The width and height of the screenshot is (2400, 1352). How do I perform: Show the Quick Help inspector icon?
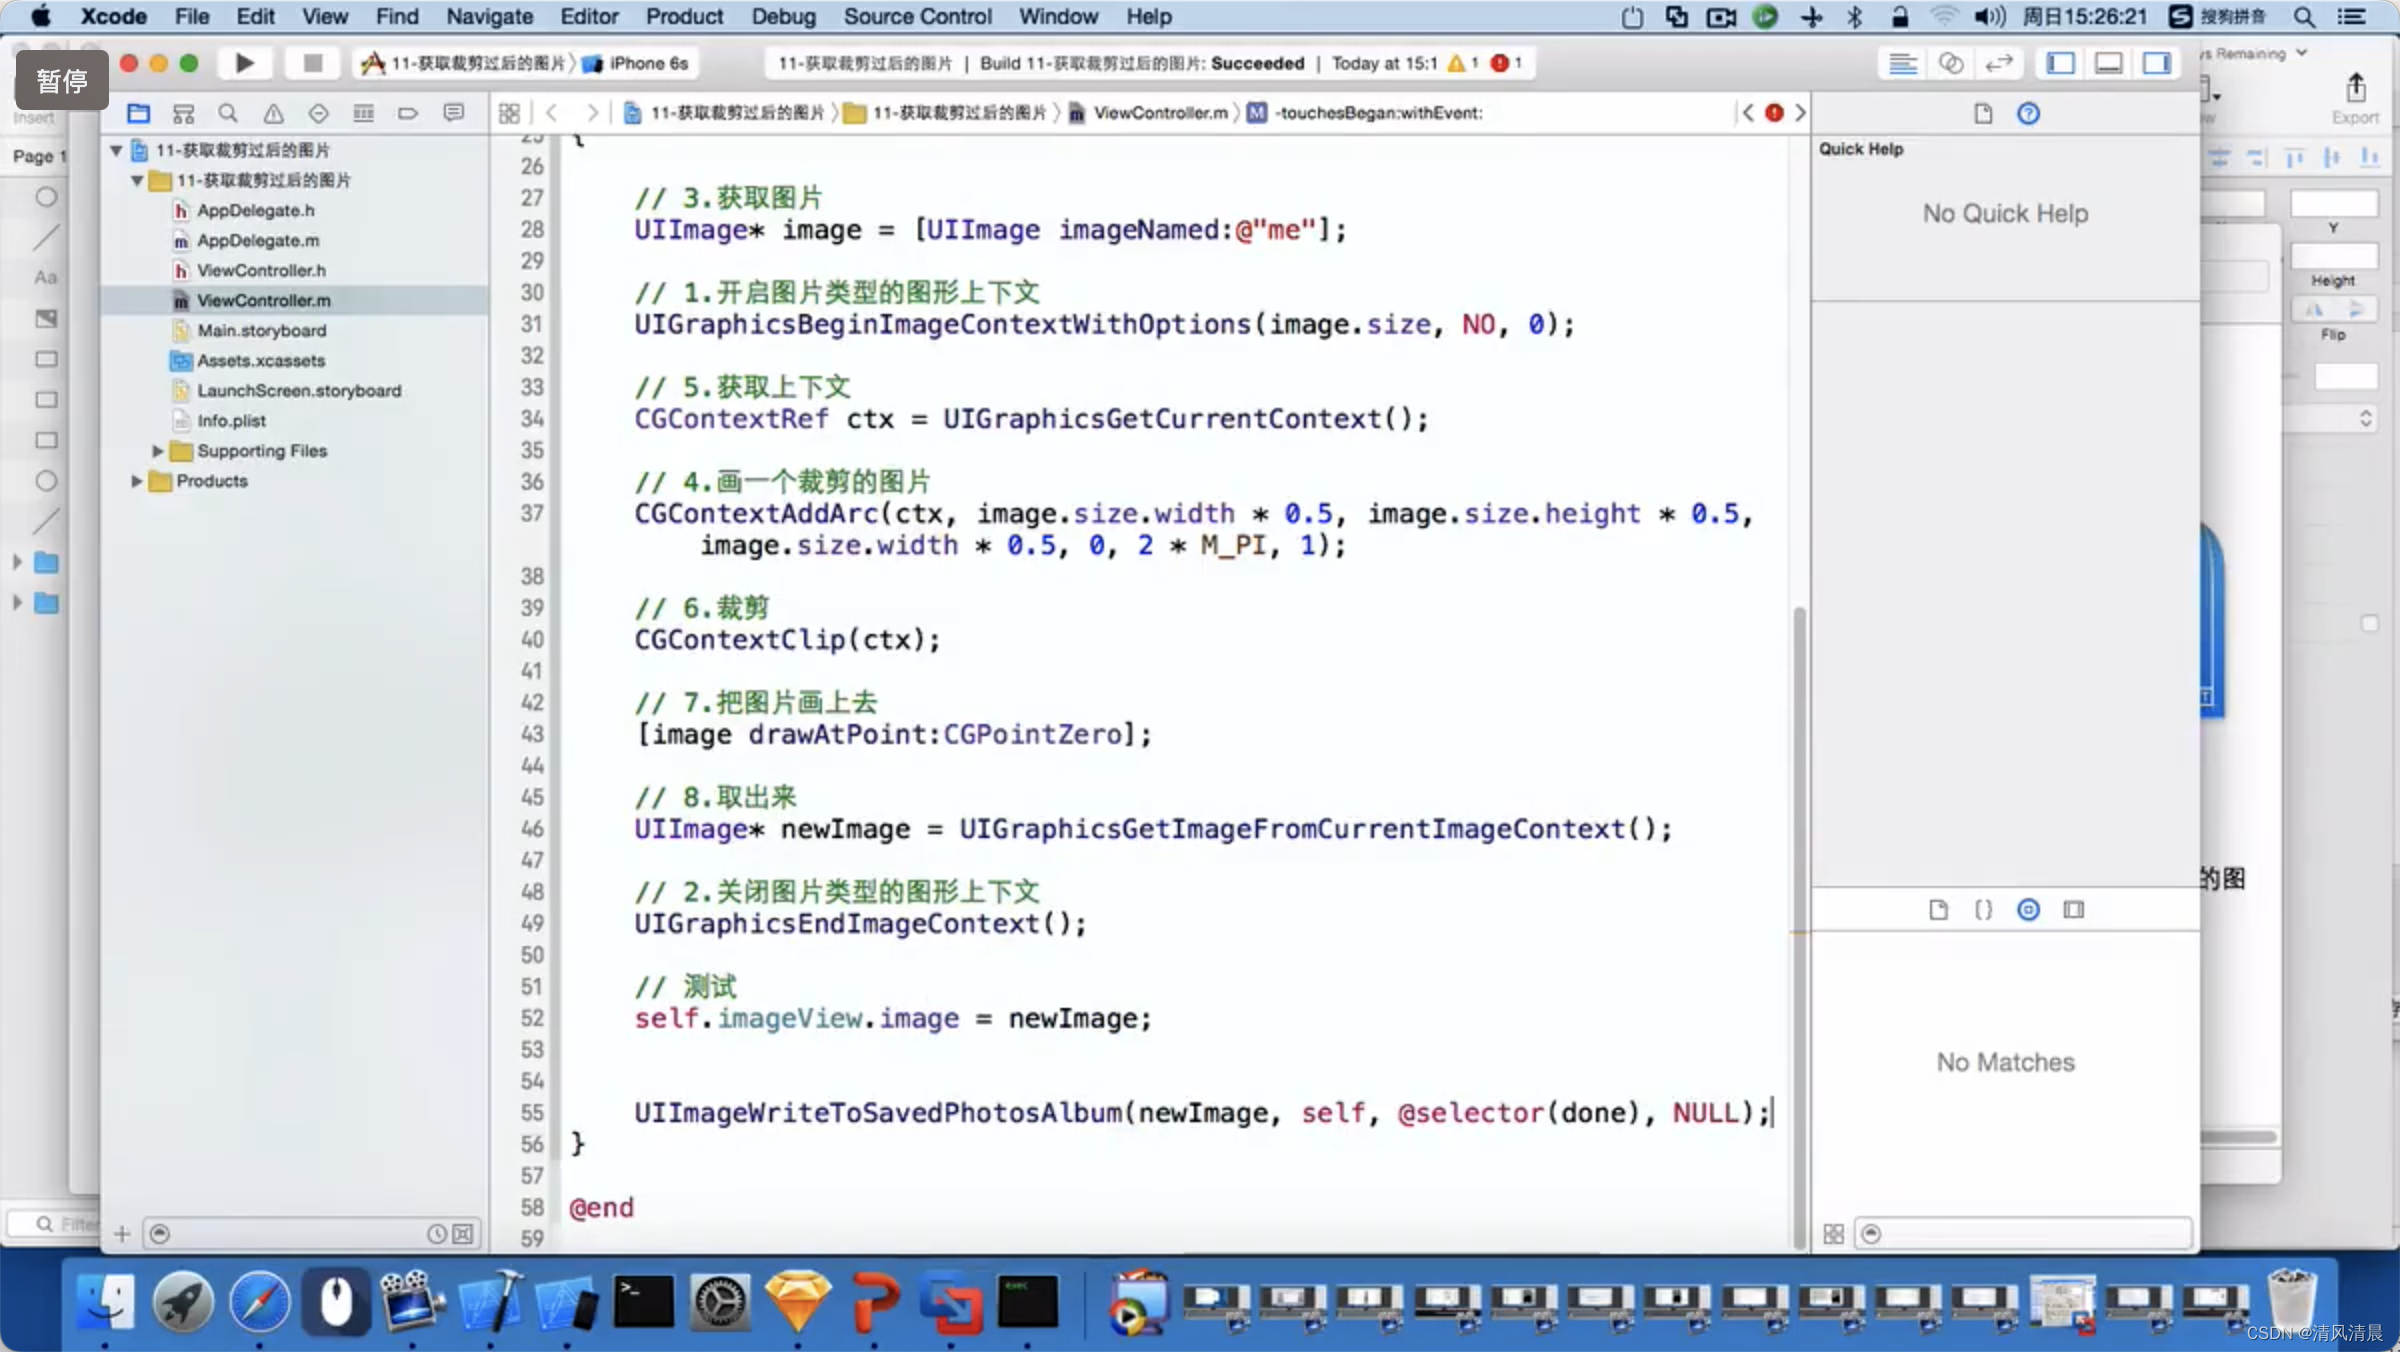pos(2028,113)
